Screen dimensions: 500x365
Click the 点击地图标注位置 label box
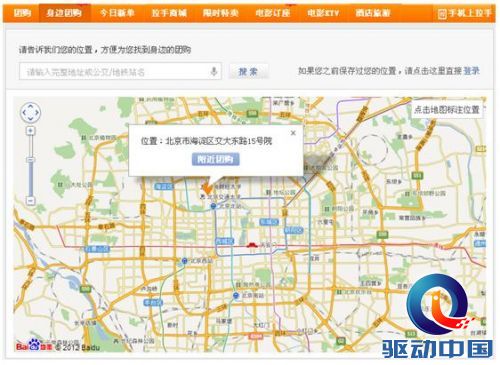tap(446, 109)
